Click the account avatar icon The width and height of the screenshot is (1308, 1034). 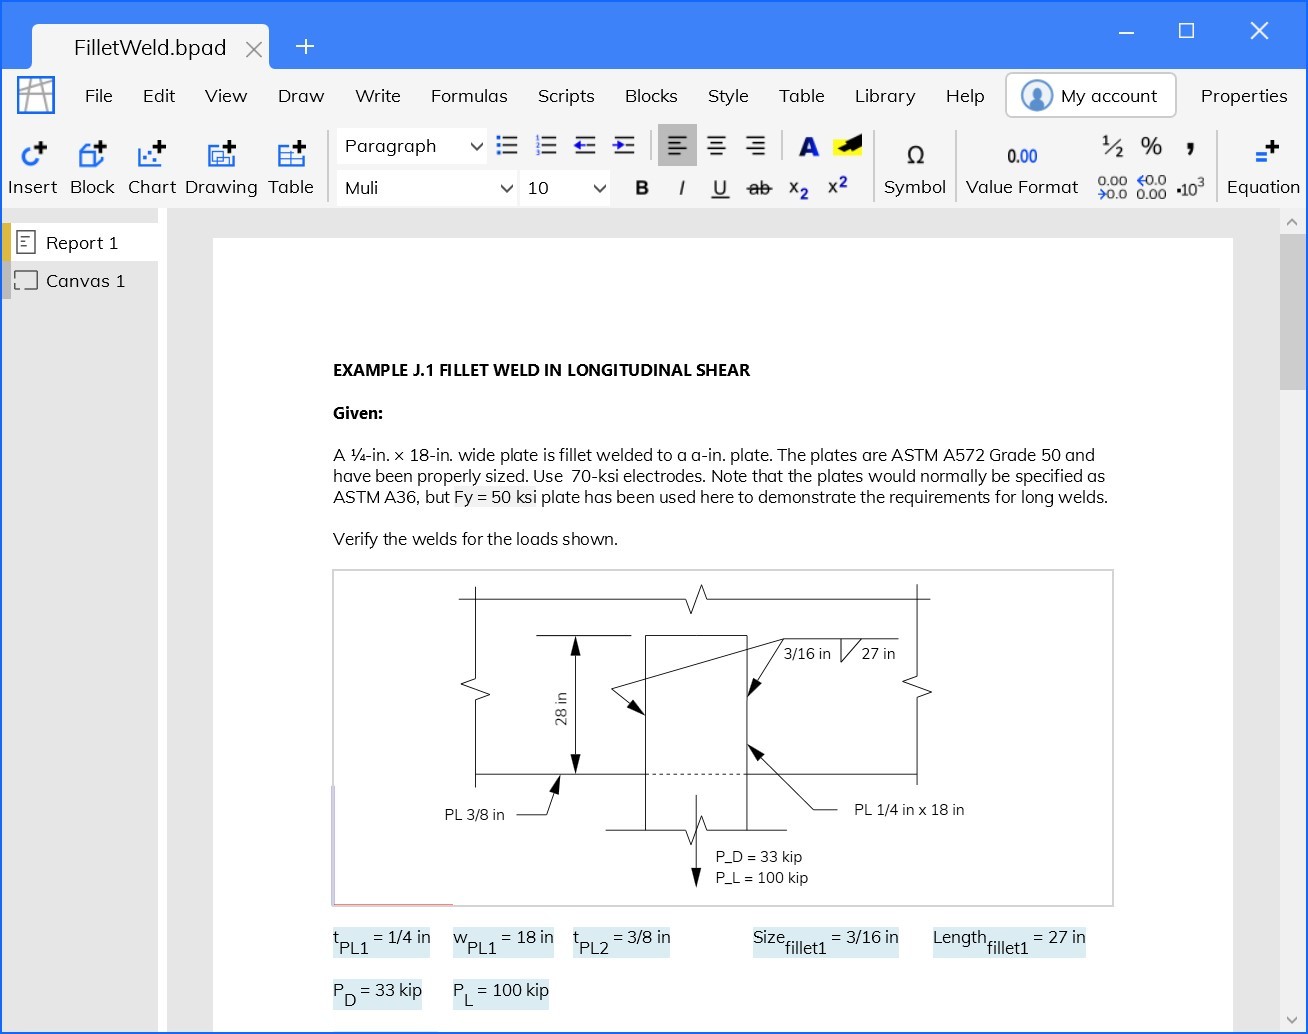1037,96
